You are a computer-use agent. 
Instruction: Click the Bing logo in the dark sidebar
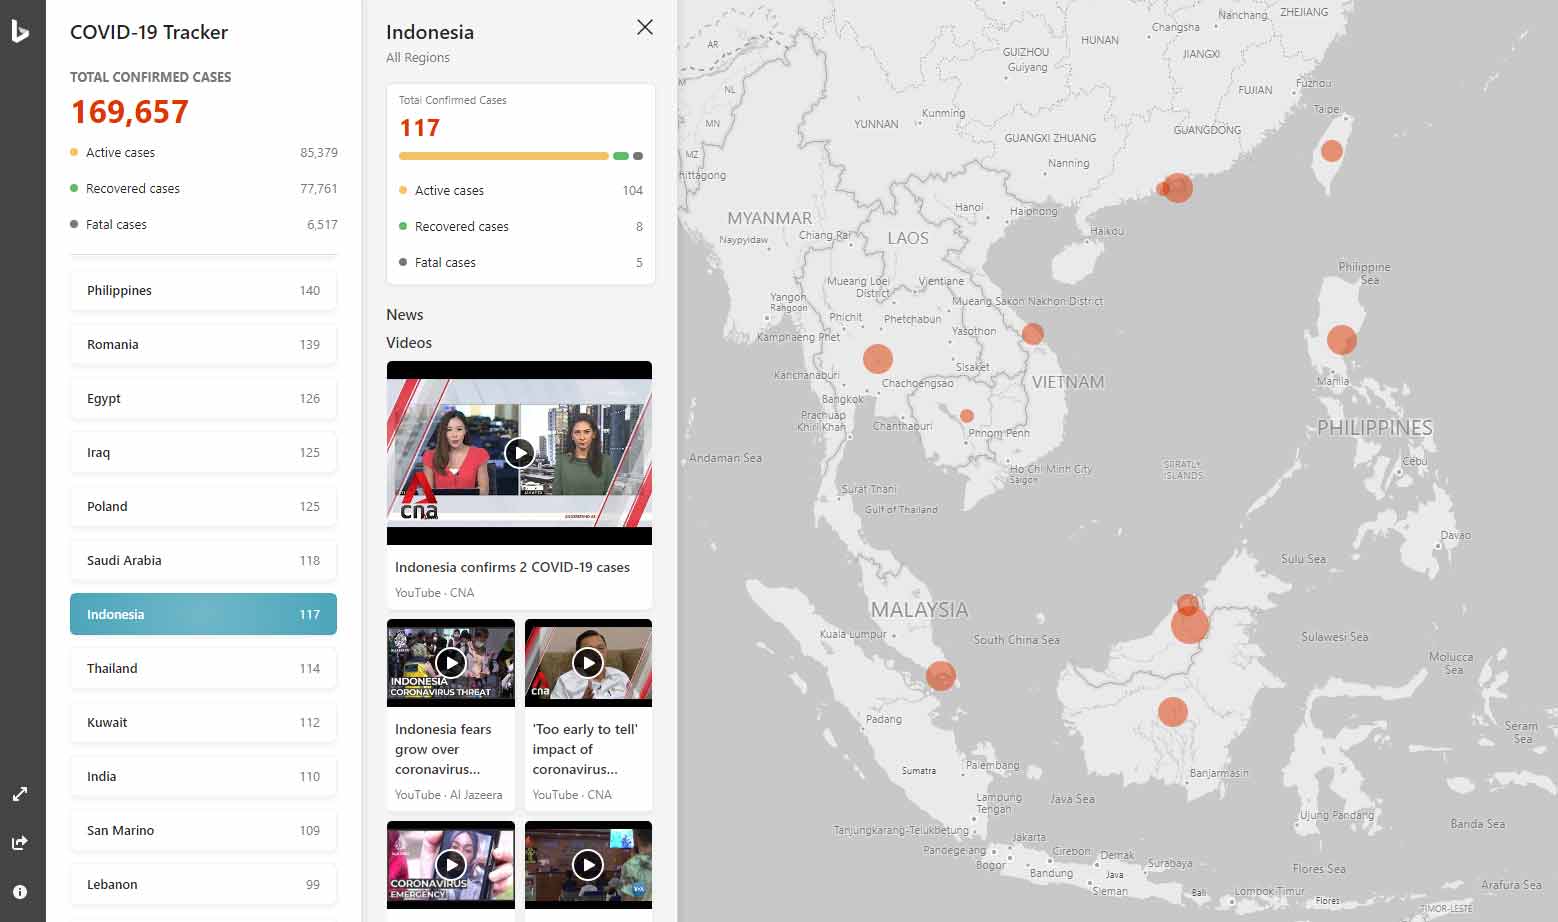pos(20,30)
